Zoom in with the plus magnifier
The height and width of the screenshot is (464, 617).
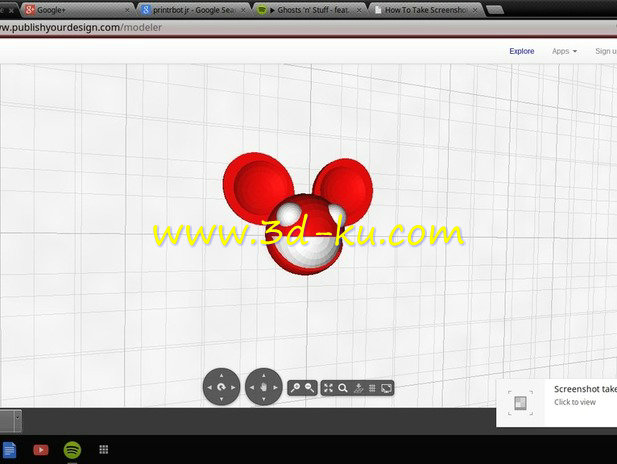coord(295,388)
